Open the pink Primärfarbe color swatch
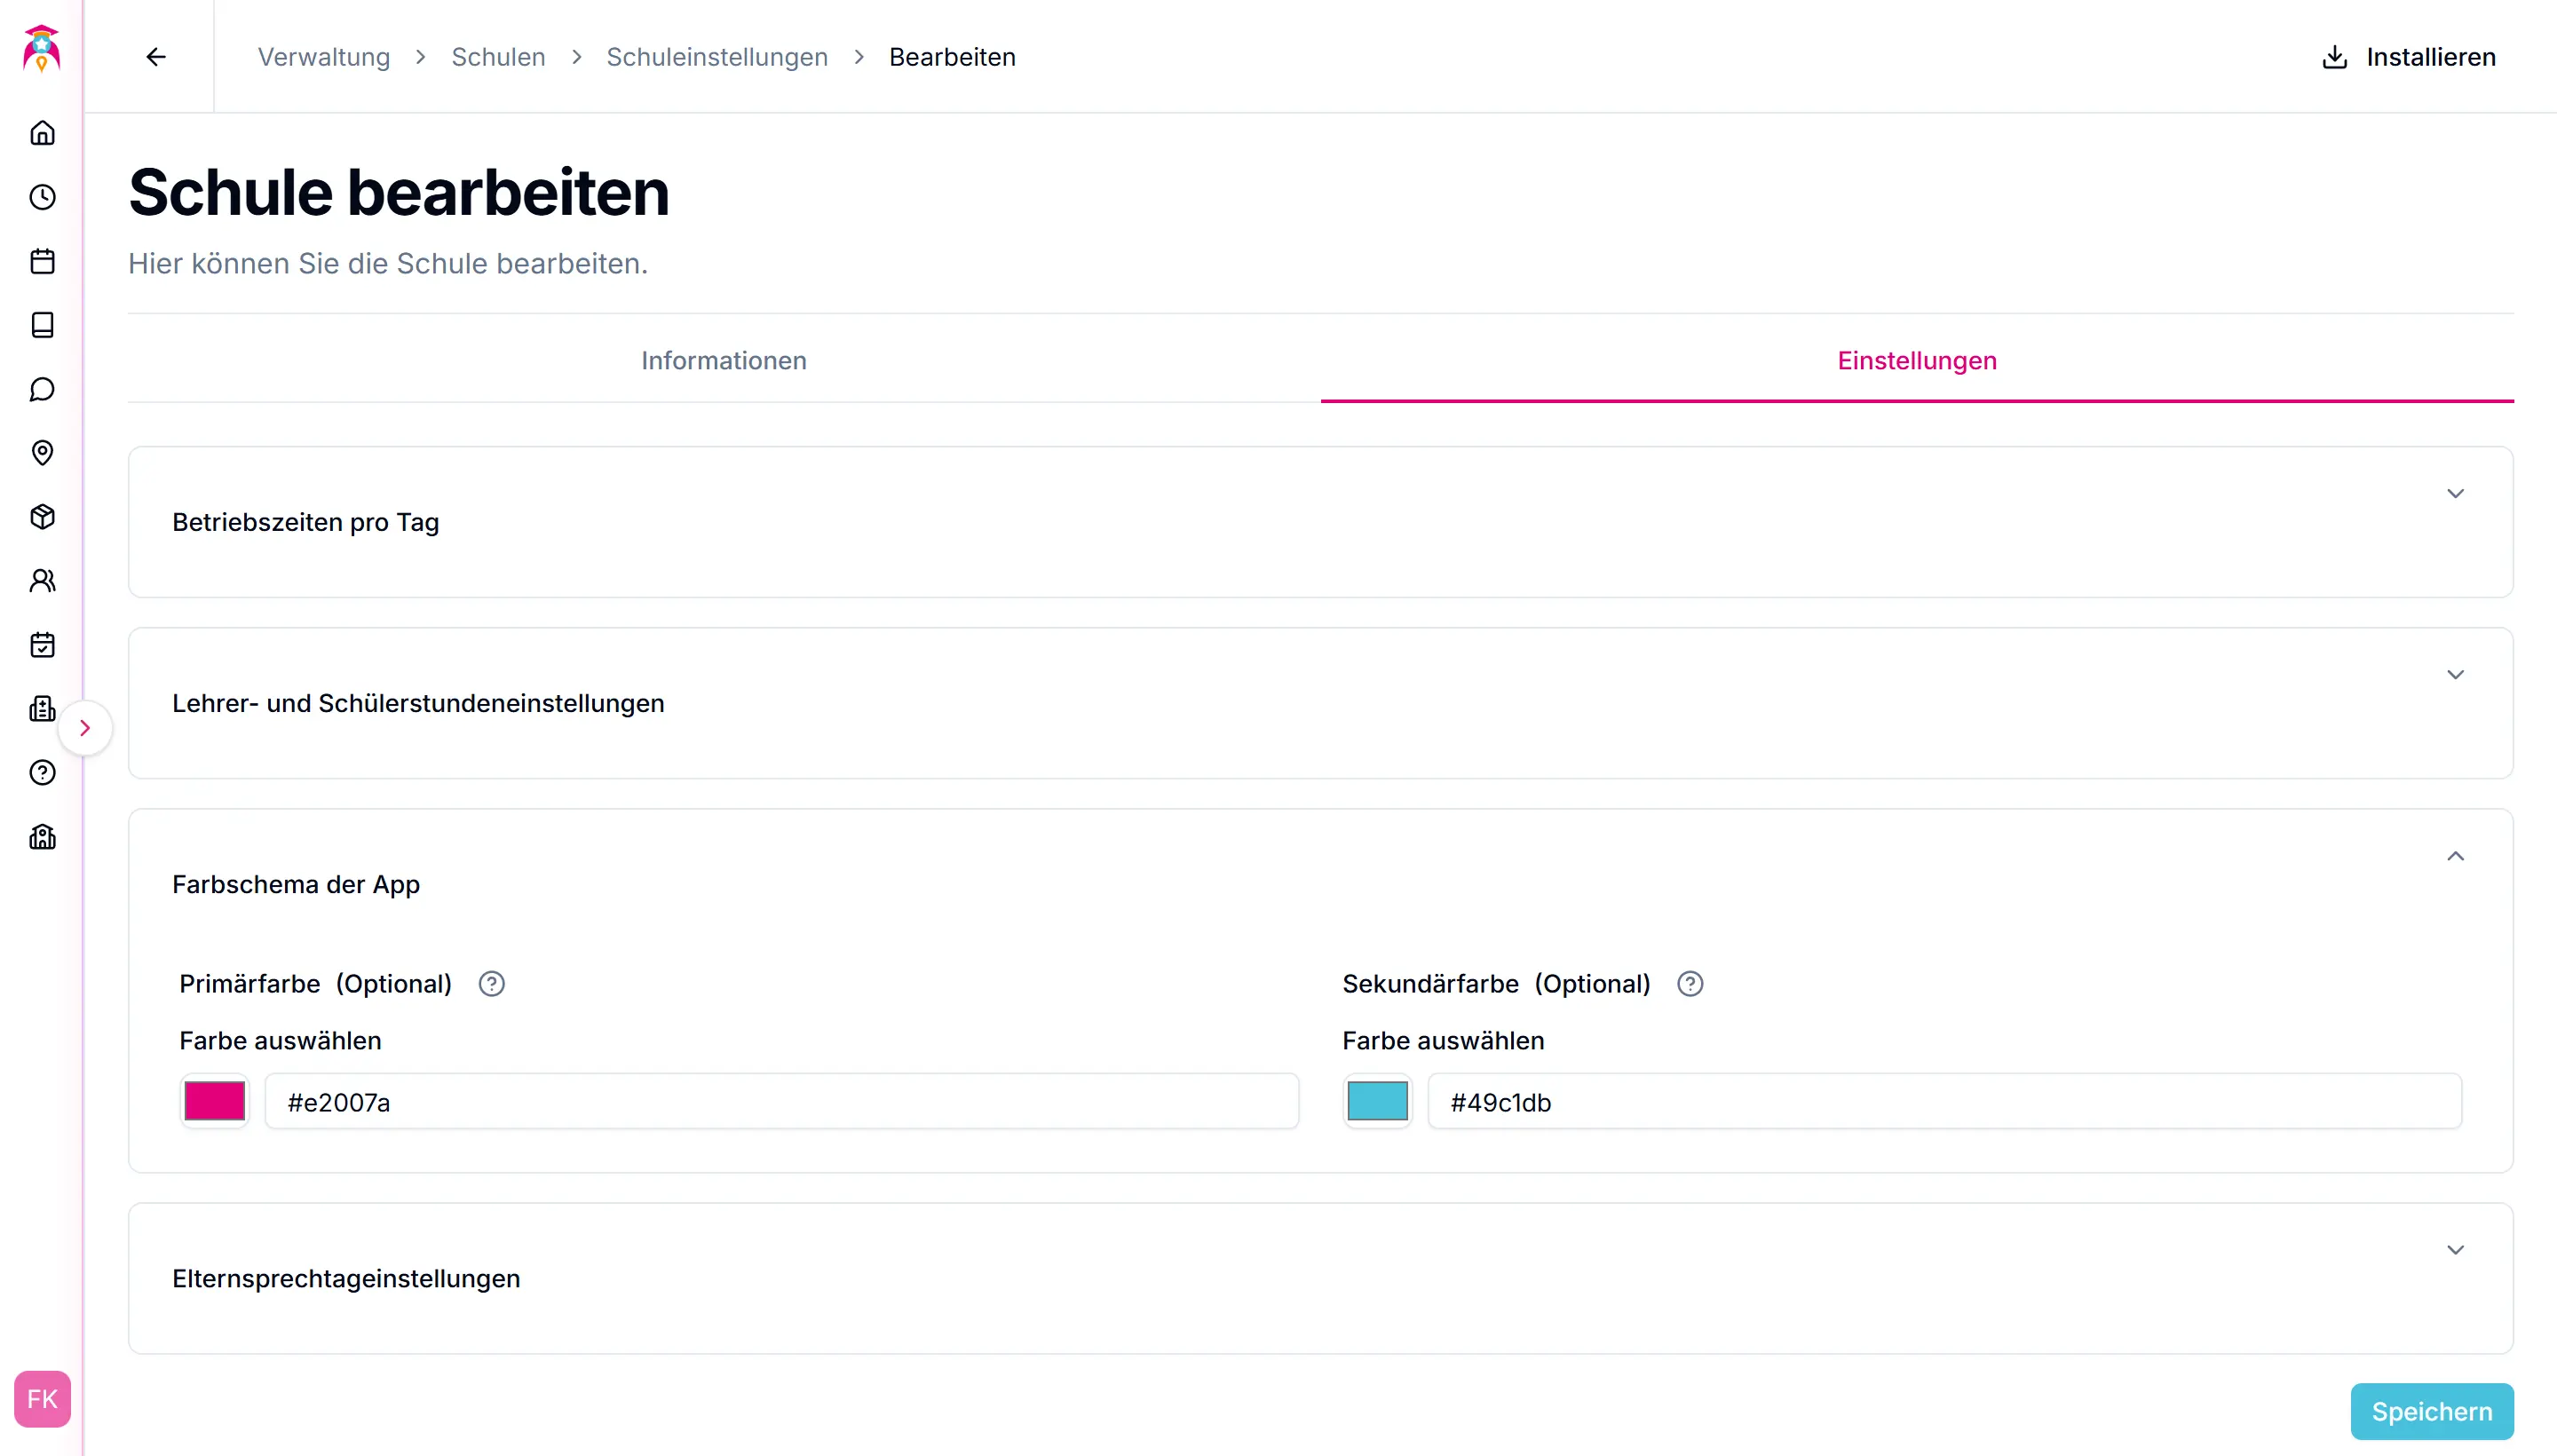 (215, 1101)
